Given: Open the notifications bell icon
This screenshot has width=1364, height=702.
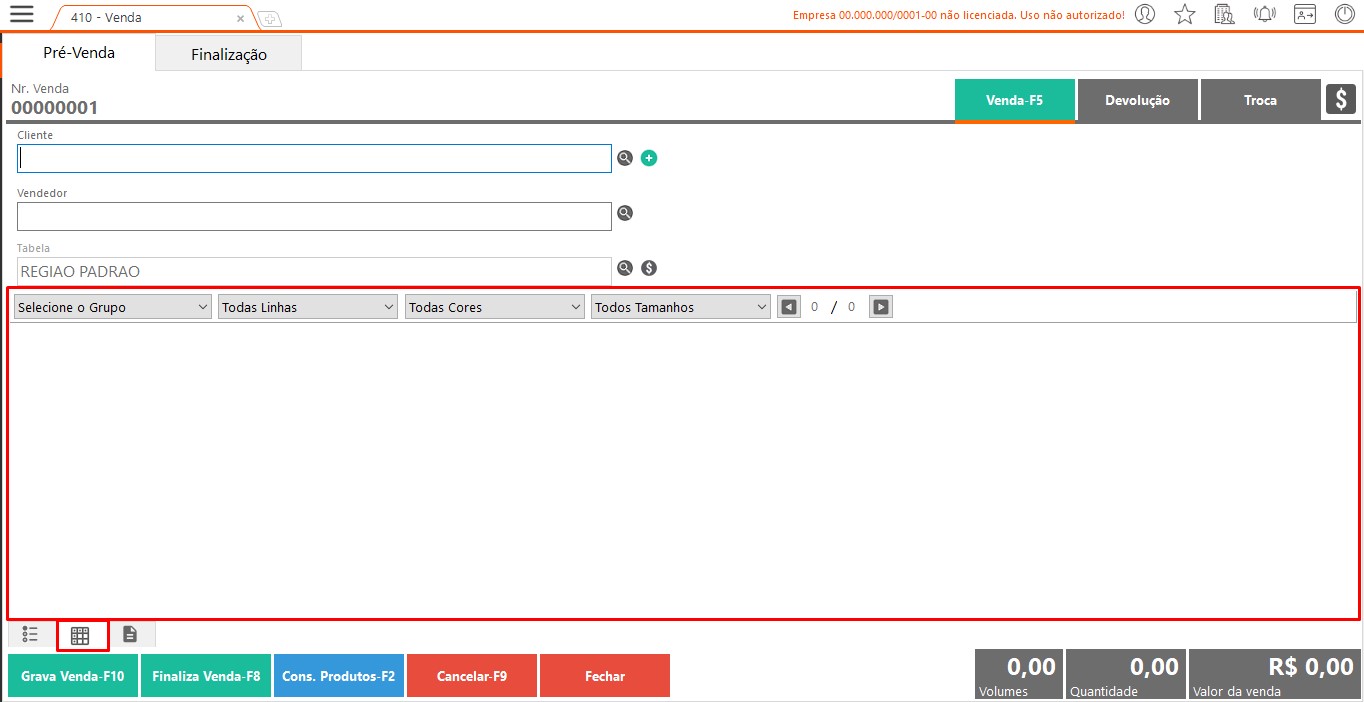Looking at the screenshot, I should (1264, 14).
